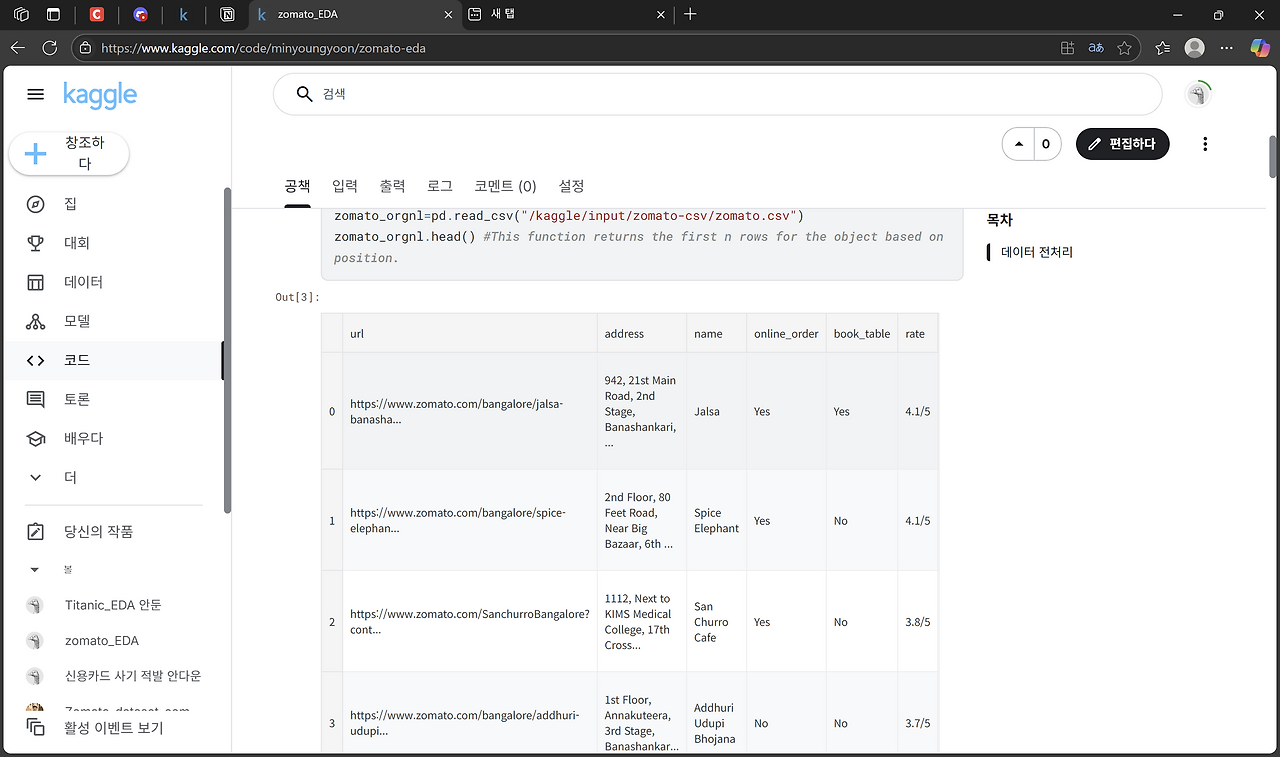Click the book_table column header
The image size is (1280, 757).
(x=862, y=333)
